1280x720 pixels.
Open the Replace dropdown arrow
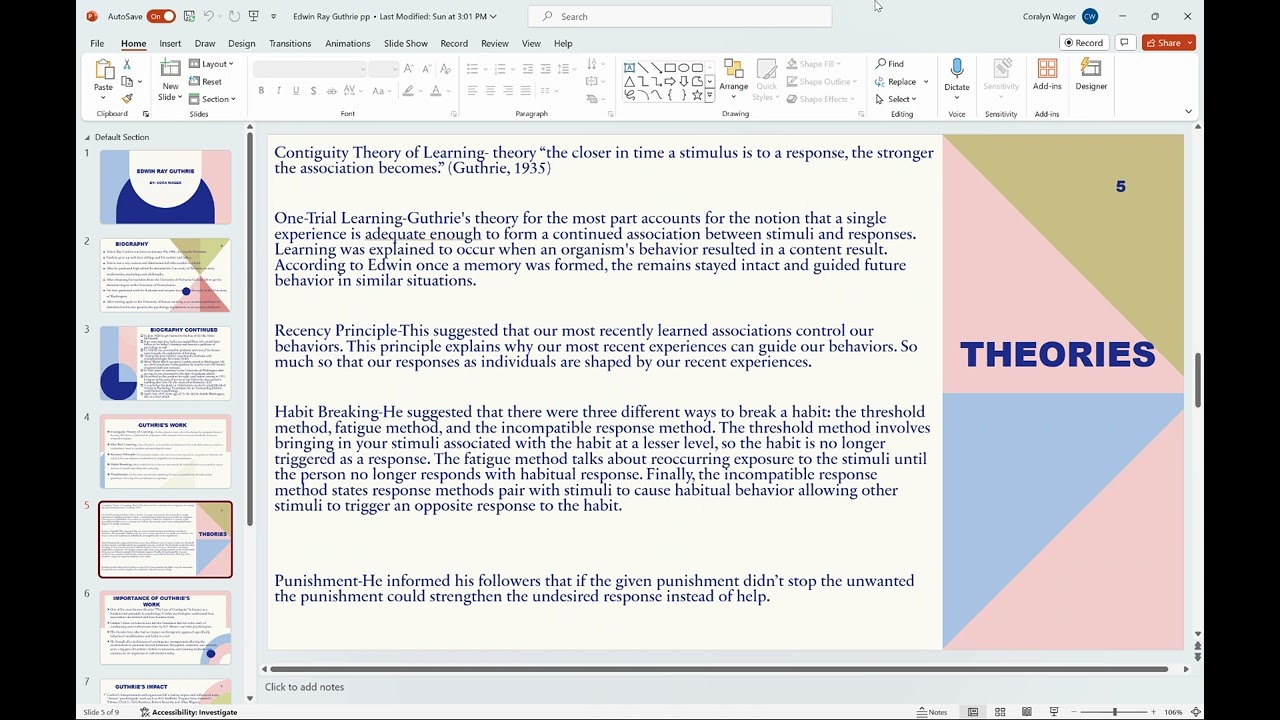coord(926,82)
